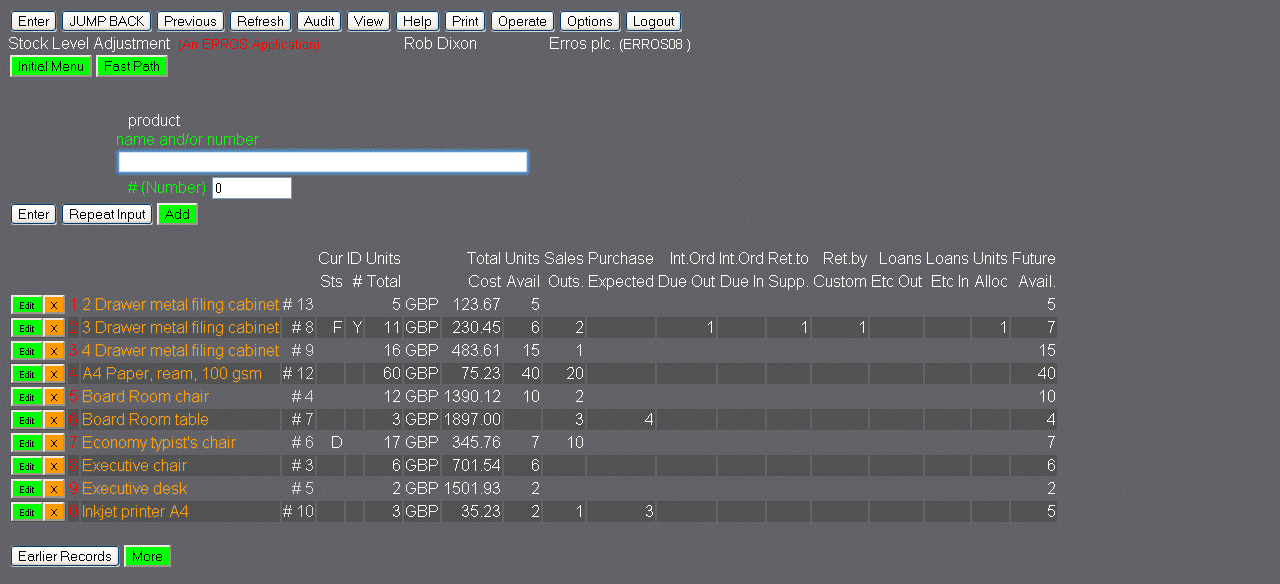Viewport: 1280px width, 584px height.
Task: Click the green Add button
Action: [177, 214]
